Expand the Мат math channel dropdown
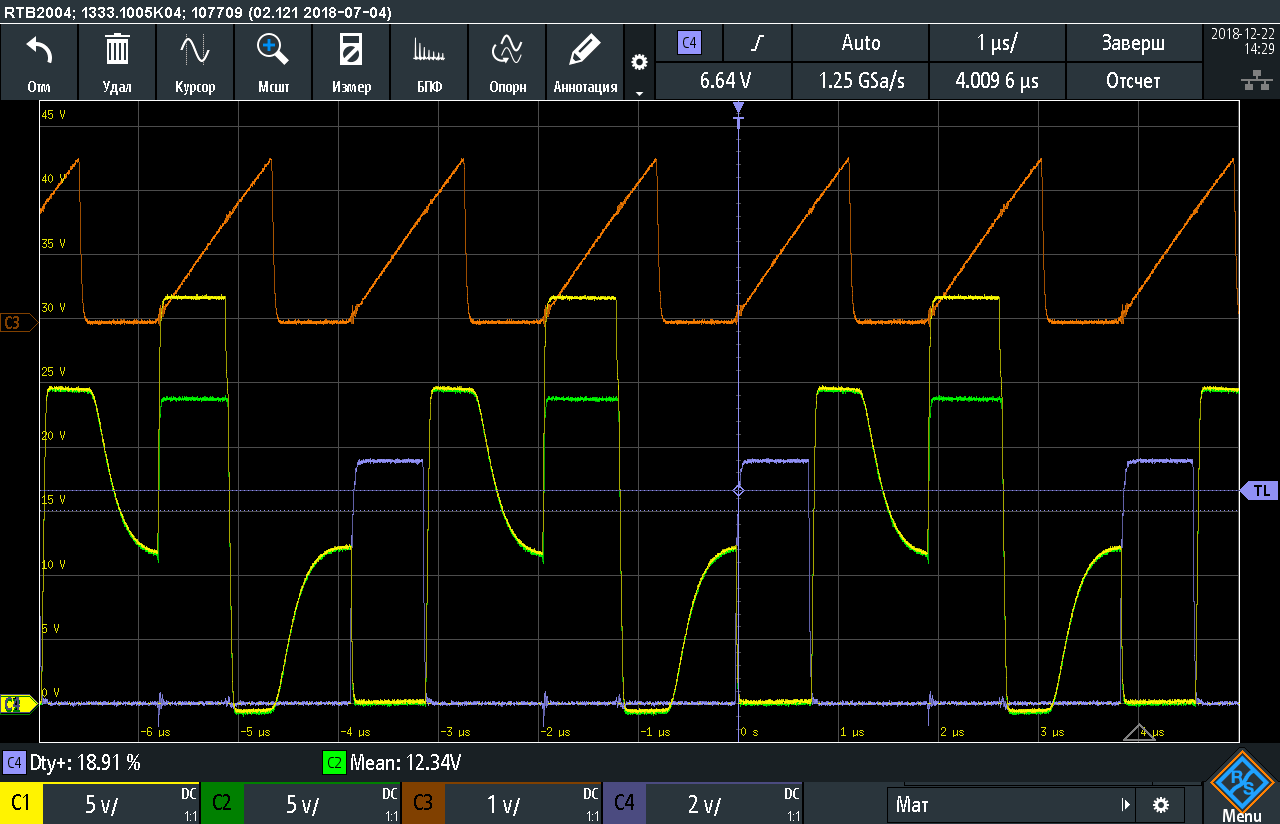 point(1013,804)
